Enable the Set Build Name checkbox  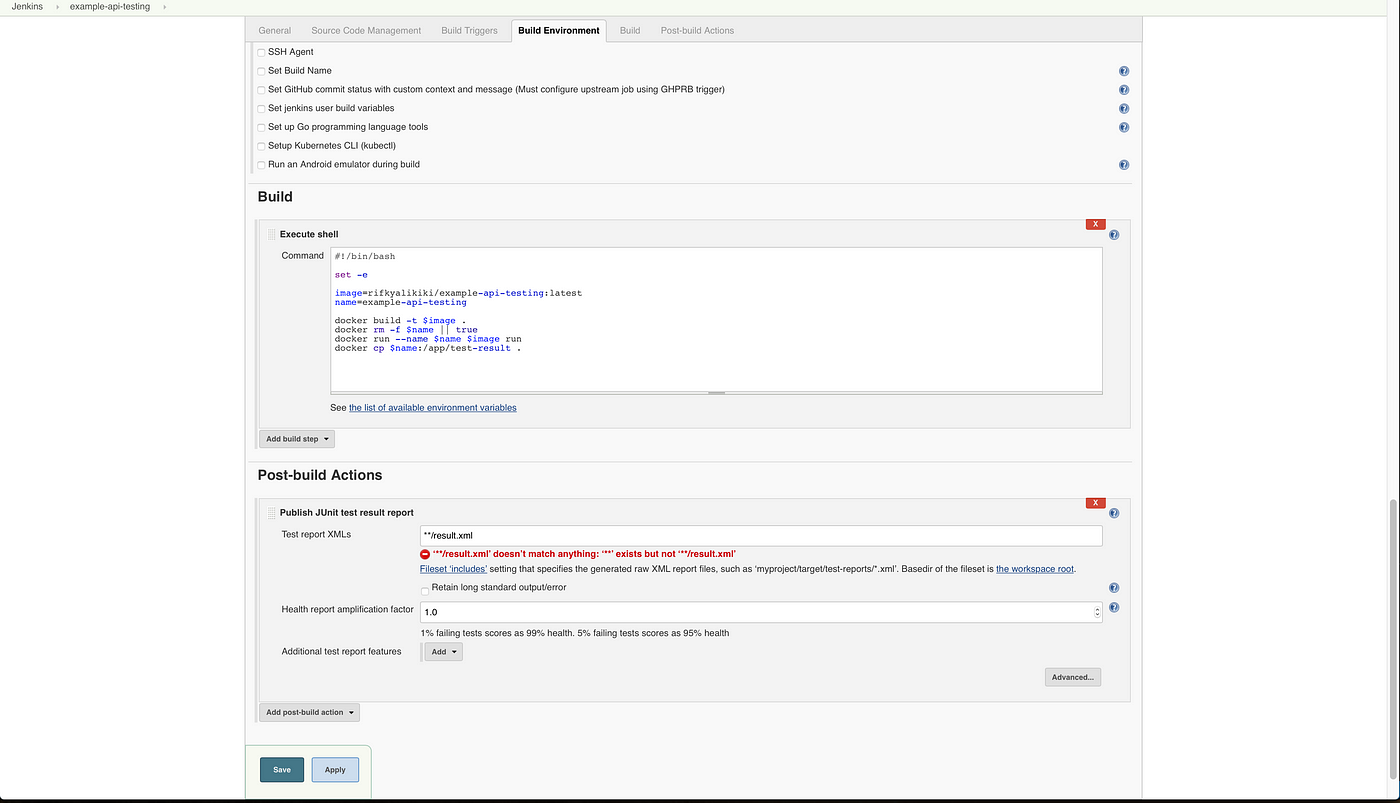[x=262, y=71]
